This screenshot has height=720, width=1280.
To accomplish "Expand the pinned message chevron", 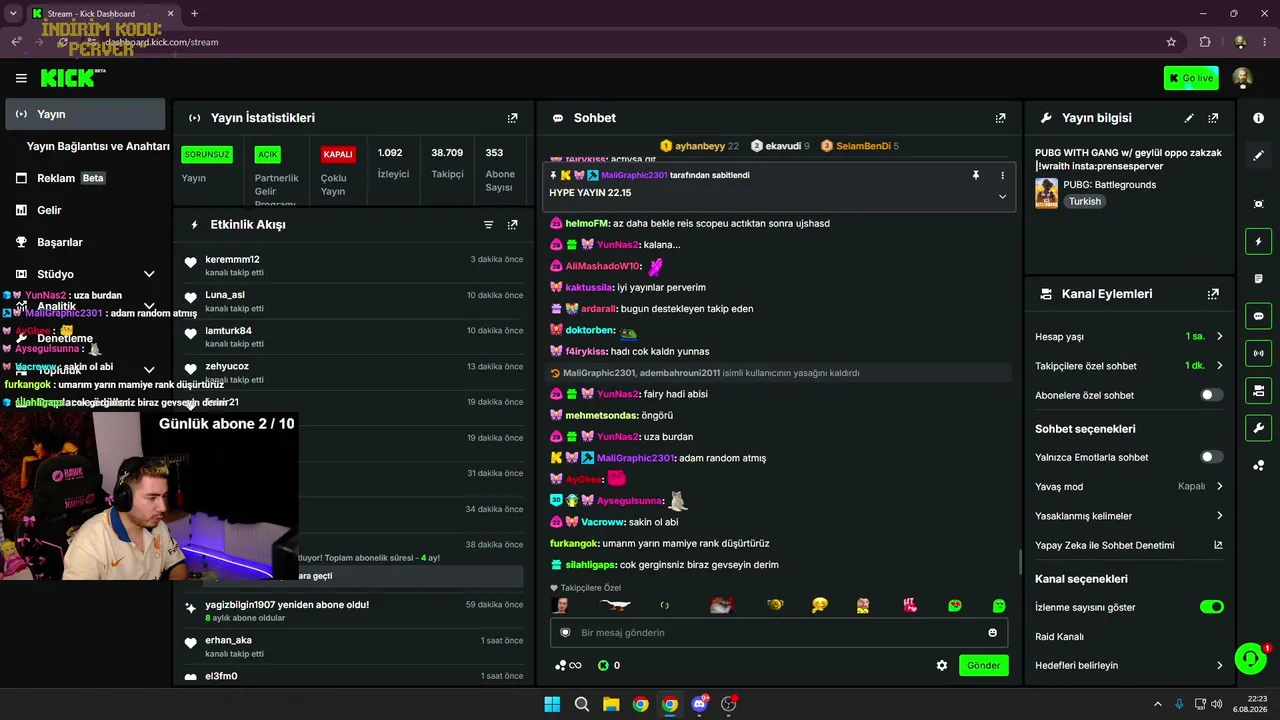I will click(1002, 196).
